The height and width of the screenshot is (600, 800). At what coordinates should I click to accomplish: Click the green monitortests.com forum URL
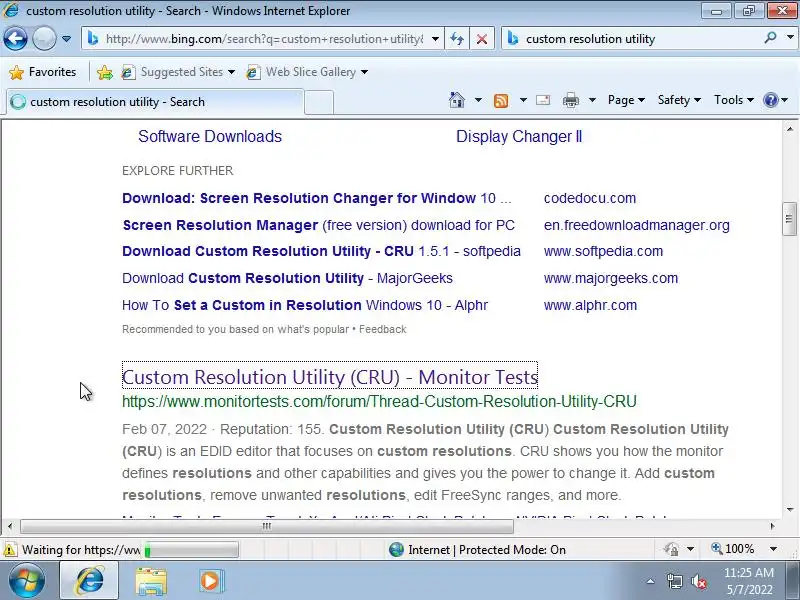[379, 402]
